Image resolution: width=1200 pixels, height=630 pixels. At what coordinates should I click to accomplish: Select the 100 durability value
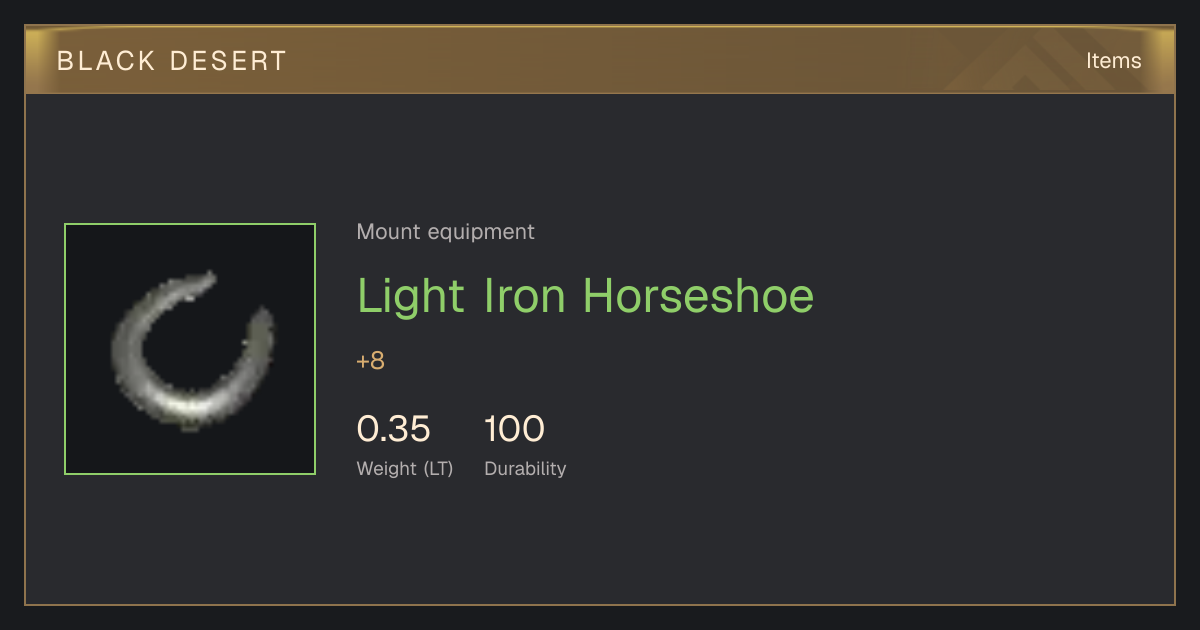click(x=514, y=429)
